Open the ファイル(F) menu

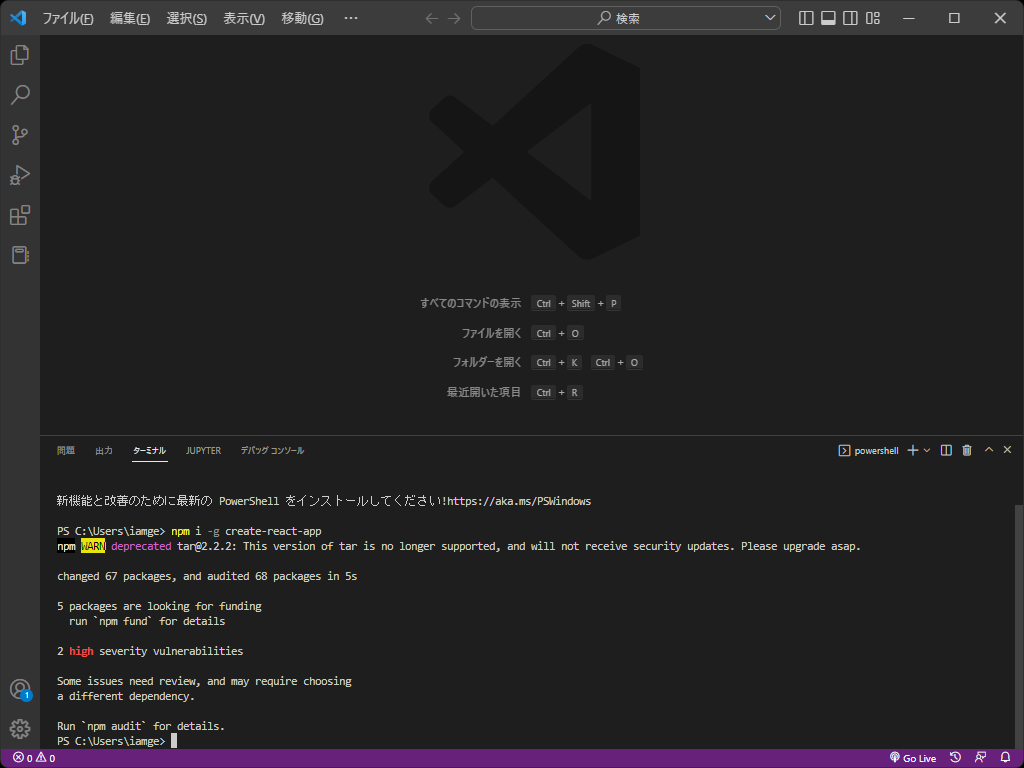[x=68, y=18]
